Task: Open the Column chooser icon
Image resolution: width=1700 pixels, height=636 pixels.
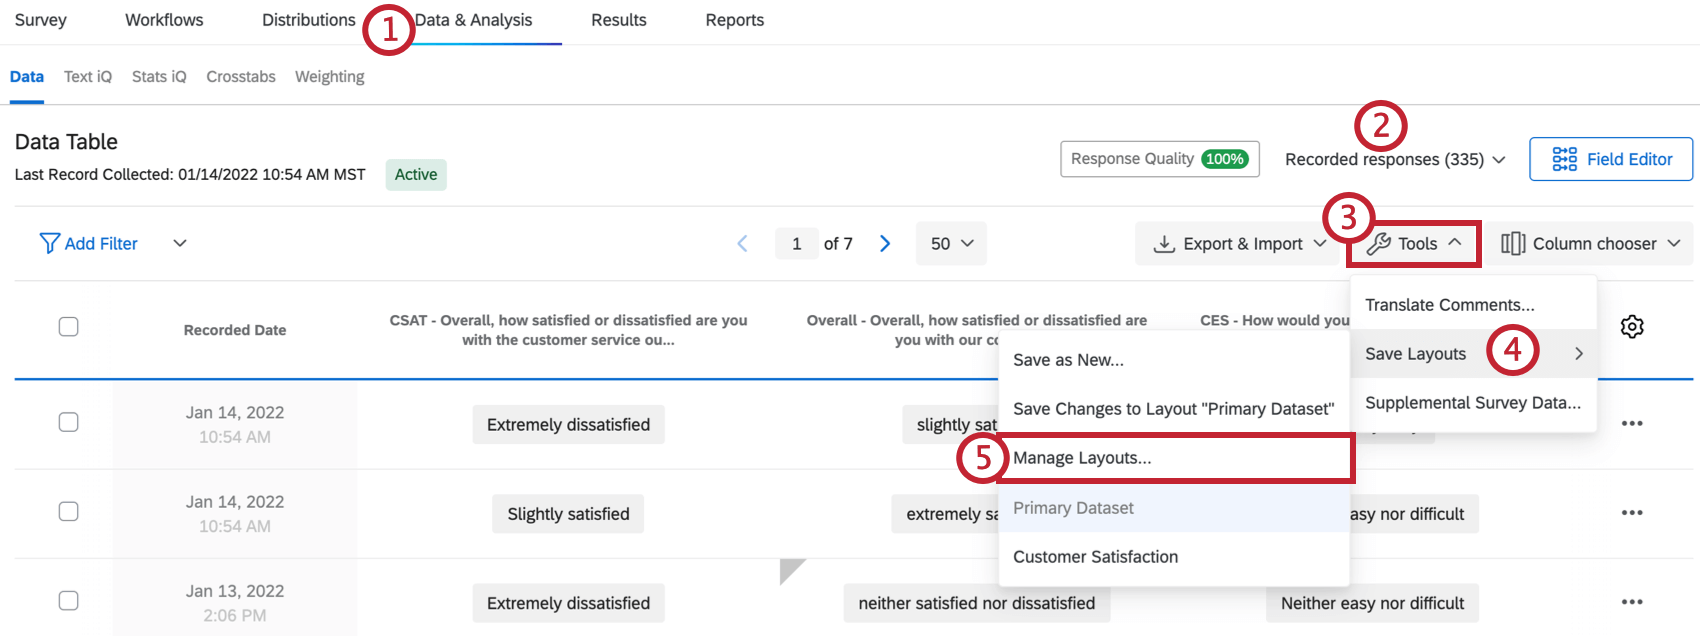Action: 1512,244
